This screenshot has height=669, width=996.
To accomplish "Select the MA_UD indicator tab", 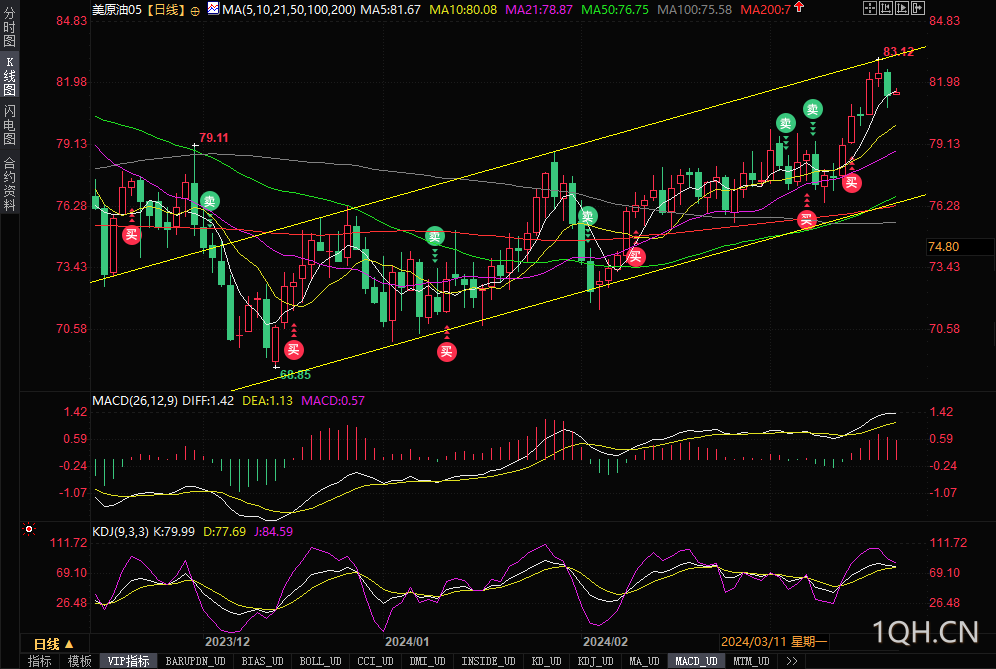I will coord(644,661).
